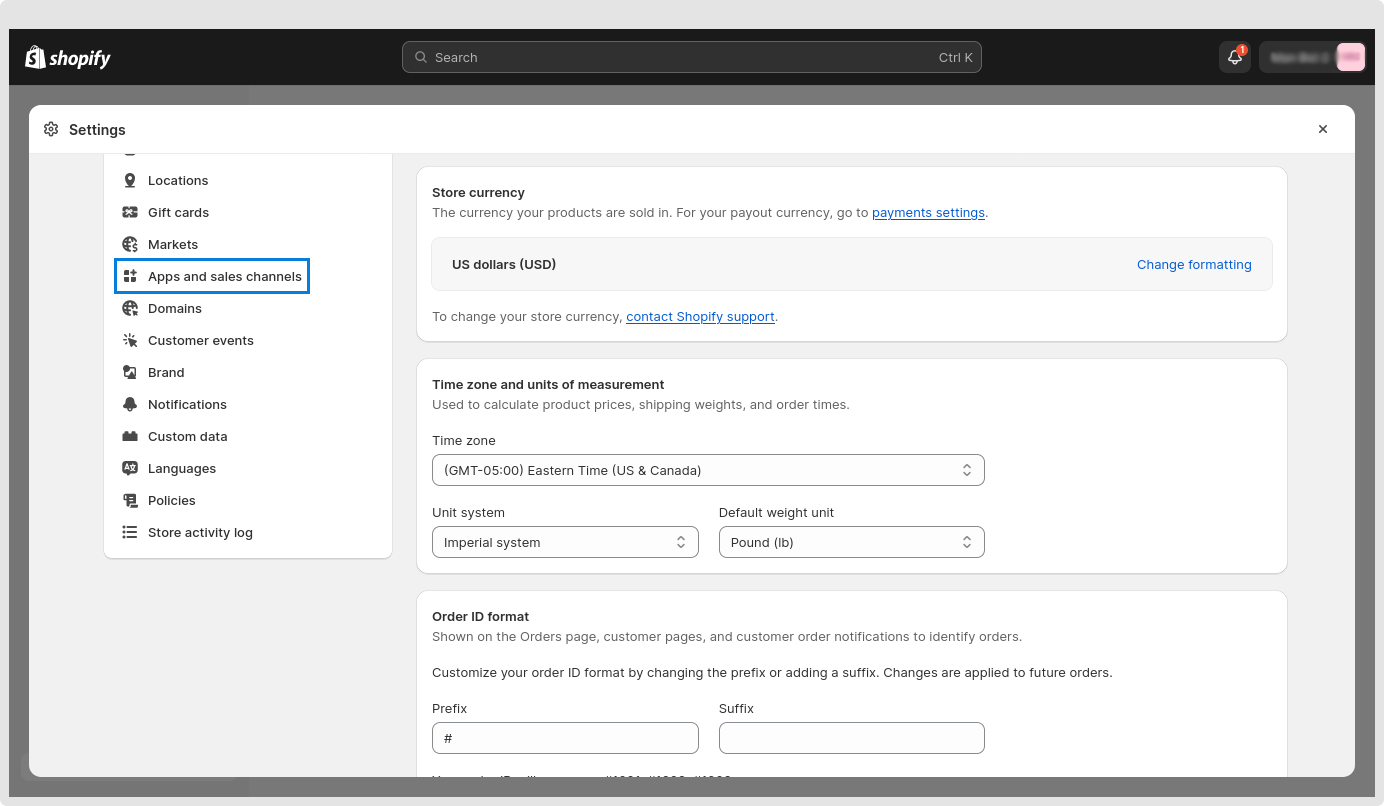Click the Store currency heading
This screenshot has width=1384, height=806.
pyautogui.click(x=478, y=193)
